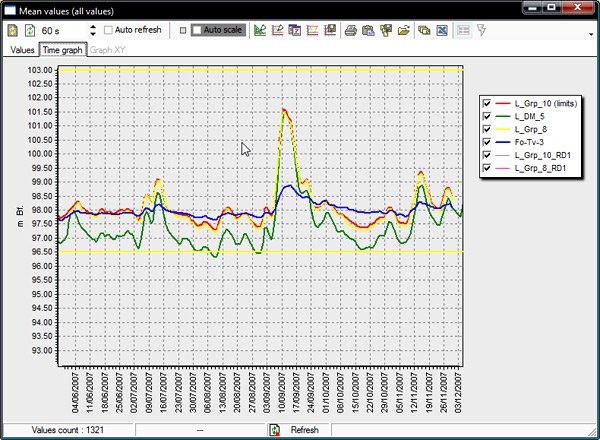The image size is (600, 440).
Task: Click the L_Grp_8_RD1 legend label
Action: click(540, 168)
